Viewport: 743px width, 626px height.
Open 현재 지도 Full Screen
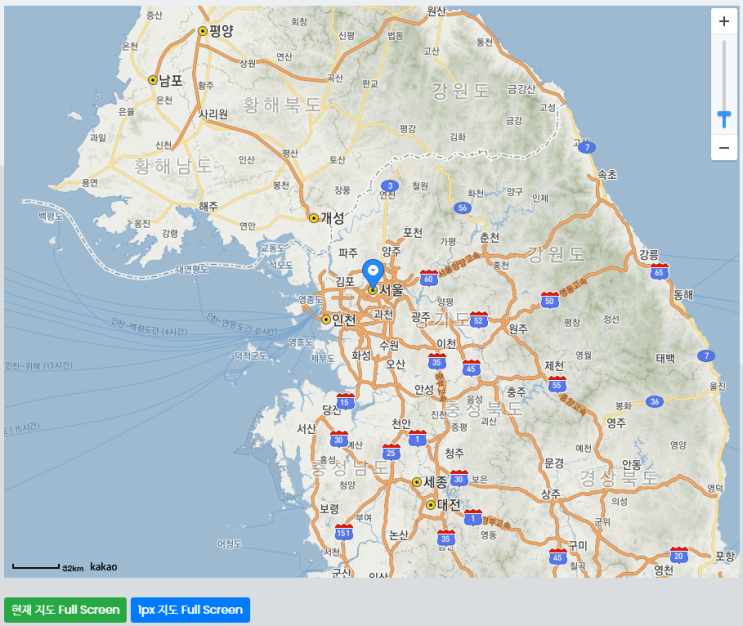pyautogui.click(x=64, y=609)
